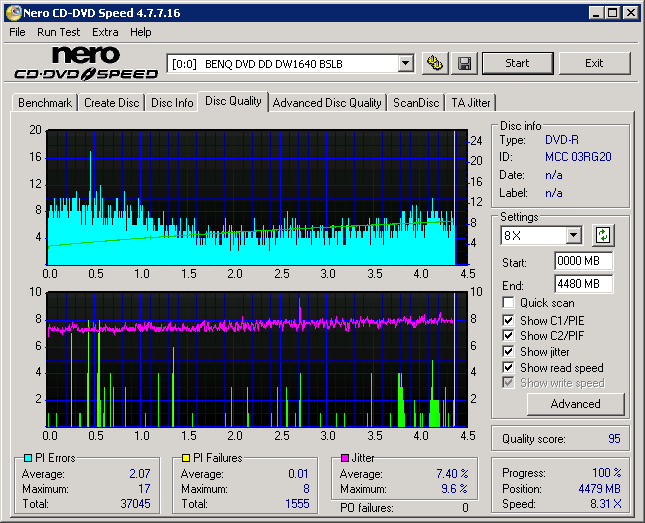Disable the Show read speed checkbox
This screenshot has width=645, height=523.
point(509,368)
